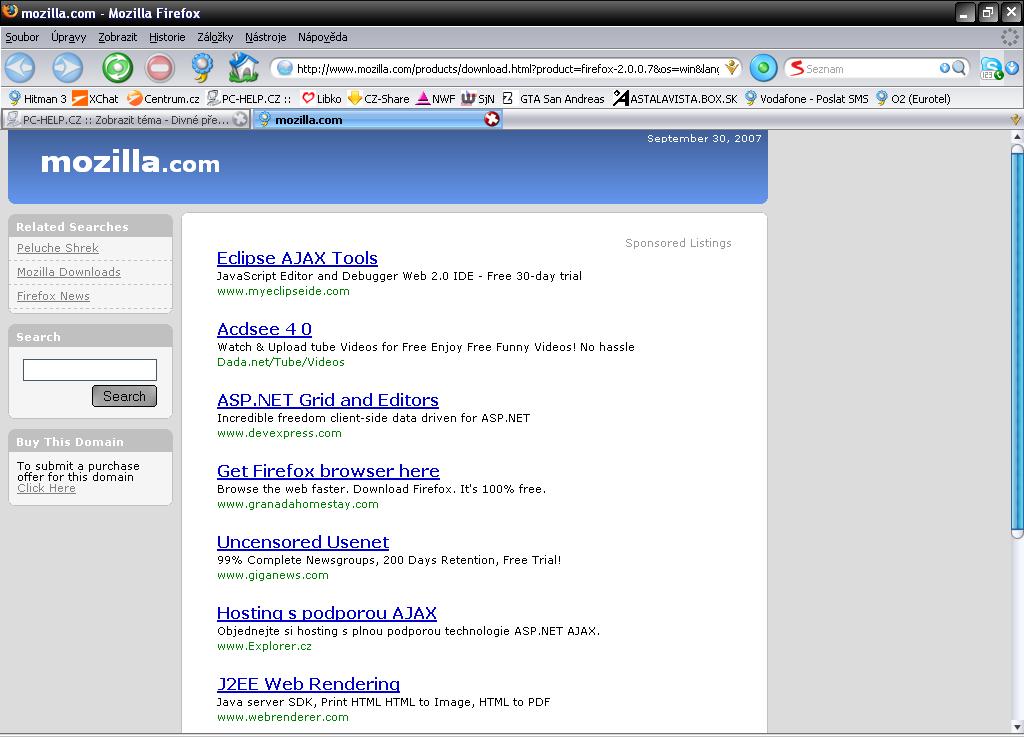
Task: Open the Centrum.cz bookmark
Action: pos(163,98)
